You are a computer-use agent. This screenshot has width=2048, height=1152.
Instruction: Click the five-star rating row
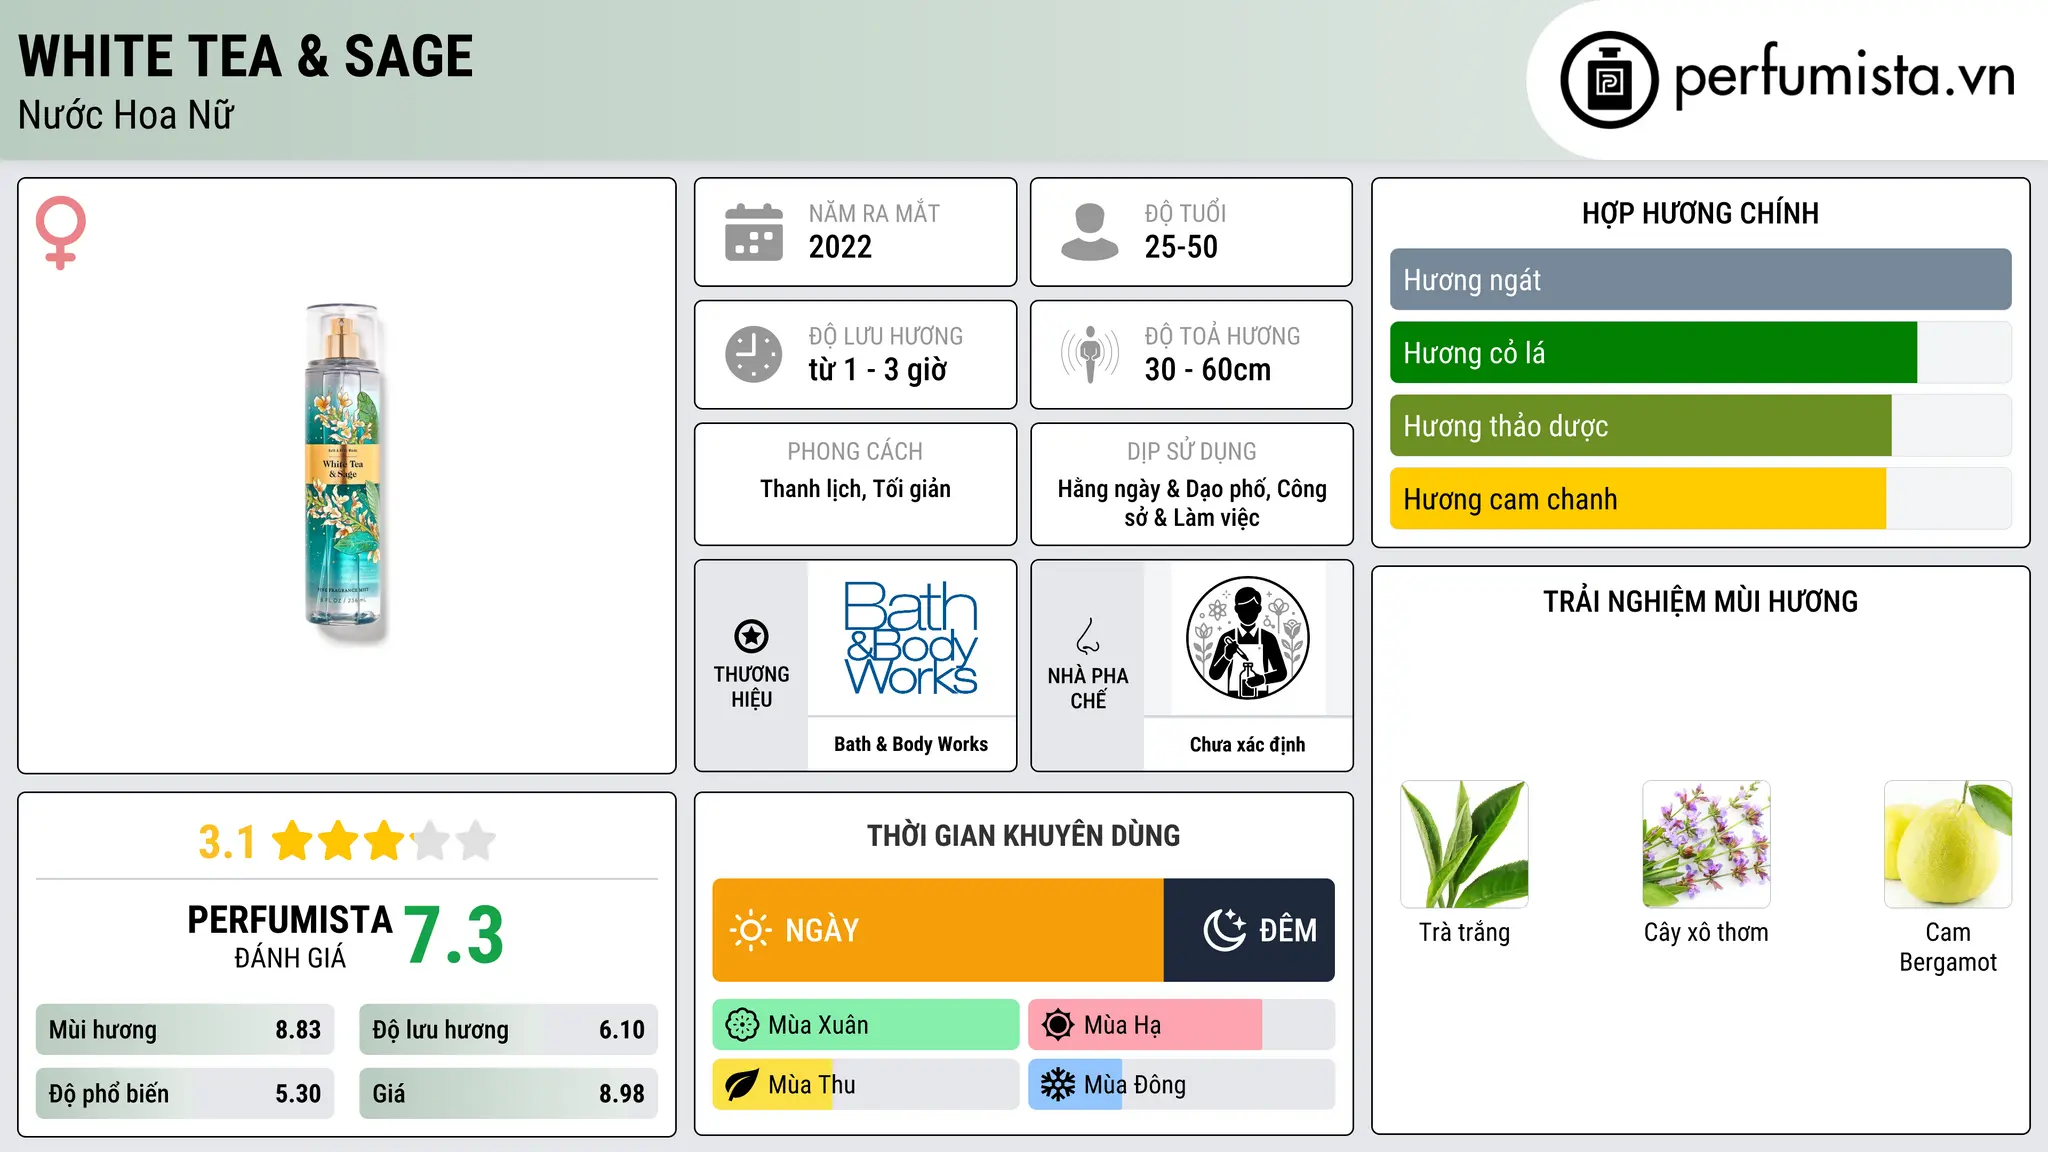click(385, 841)
